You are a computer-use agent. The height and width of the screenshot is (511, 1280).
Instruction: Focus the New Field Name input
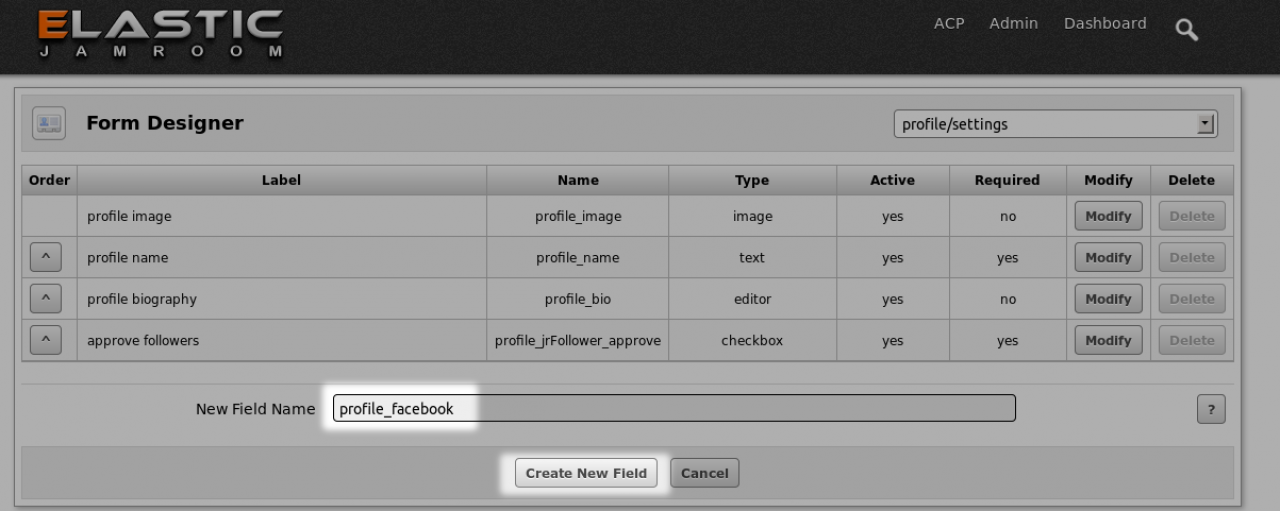[674, 408]
